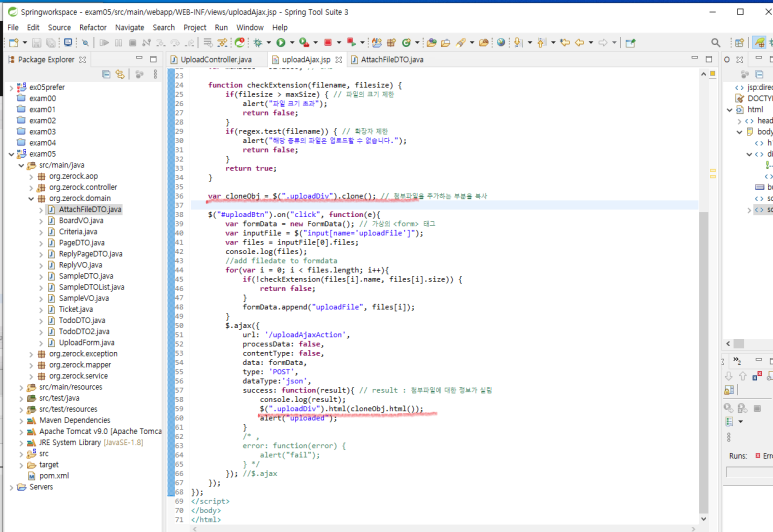
Task: Click the editor scroll down arrow
Action: [x=703, y=519]
